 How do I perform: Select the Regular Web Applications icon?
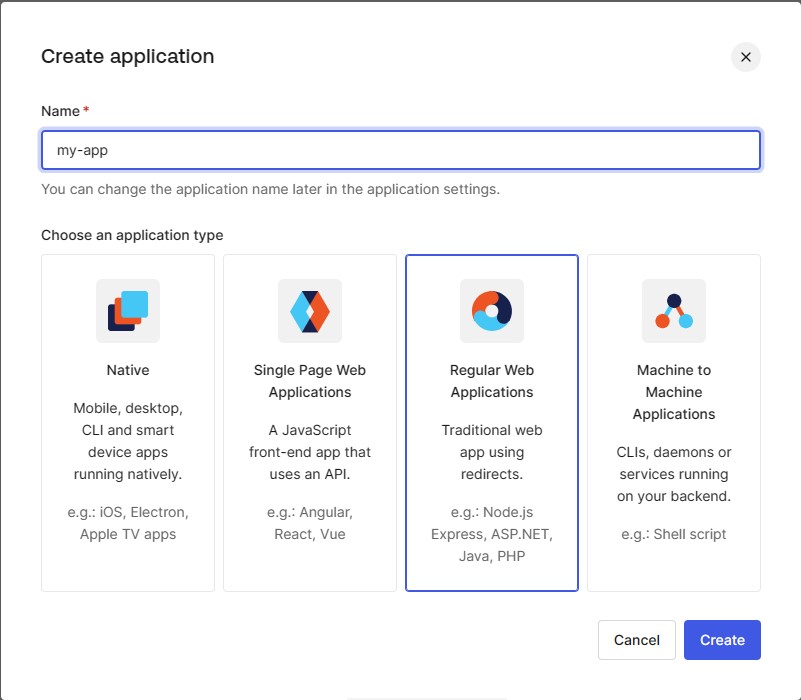(x=491, y=311)
